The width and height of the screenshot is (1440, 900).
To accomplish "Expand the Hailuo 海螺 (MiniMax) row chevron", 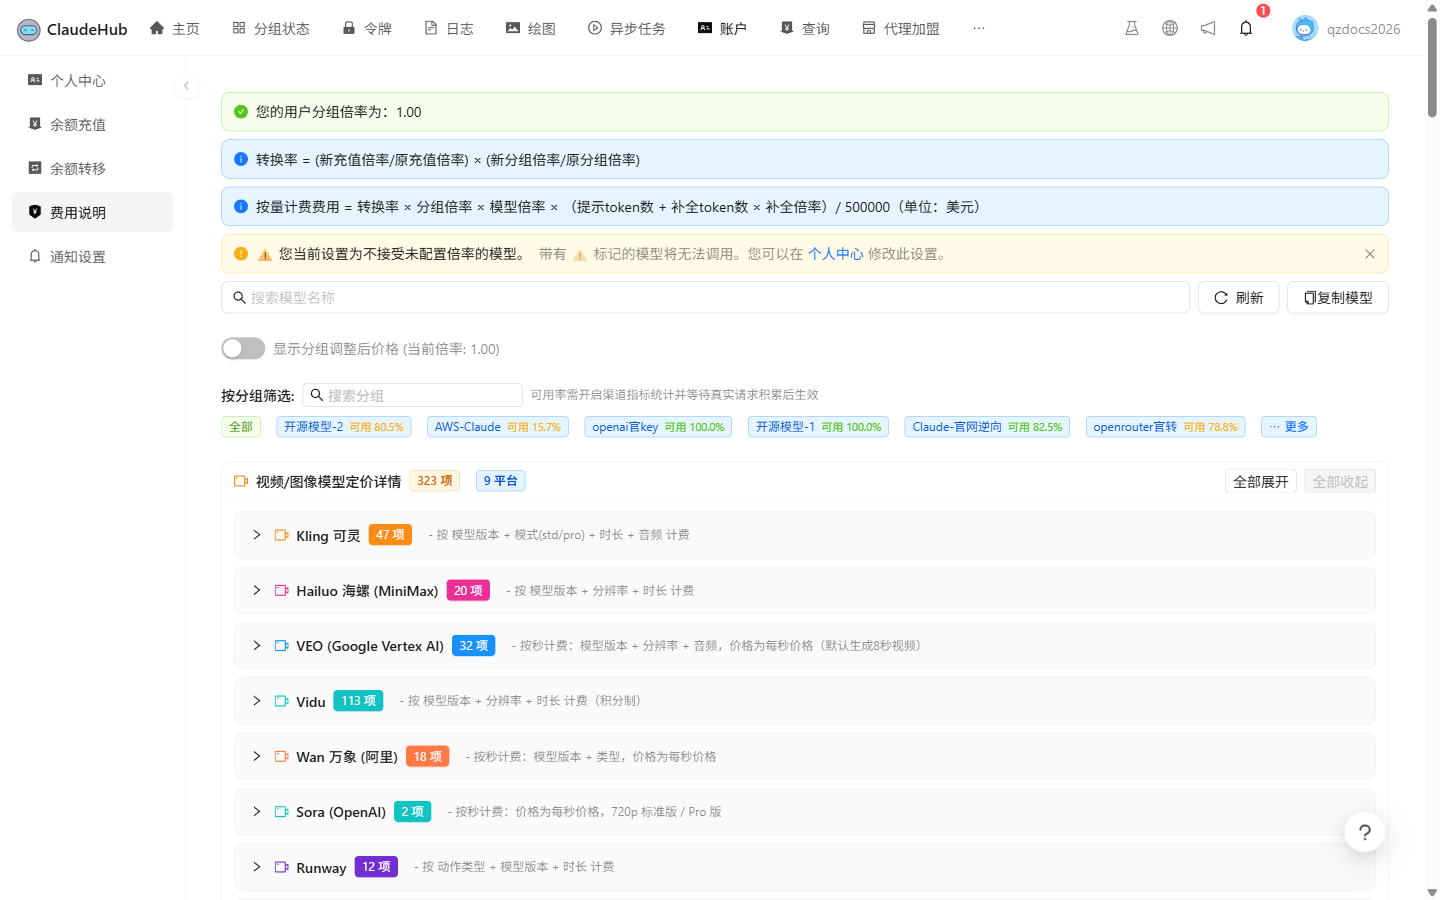I will point(257,590).
